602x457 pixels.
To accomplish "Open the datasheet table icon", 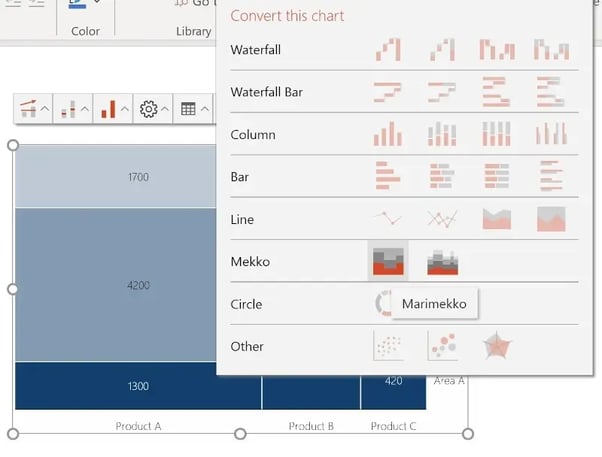I will tap(188, 109).
